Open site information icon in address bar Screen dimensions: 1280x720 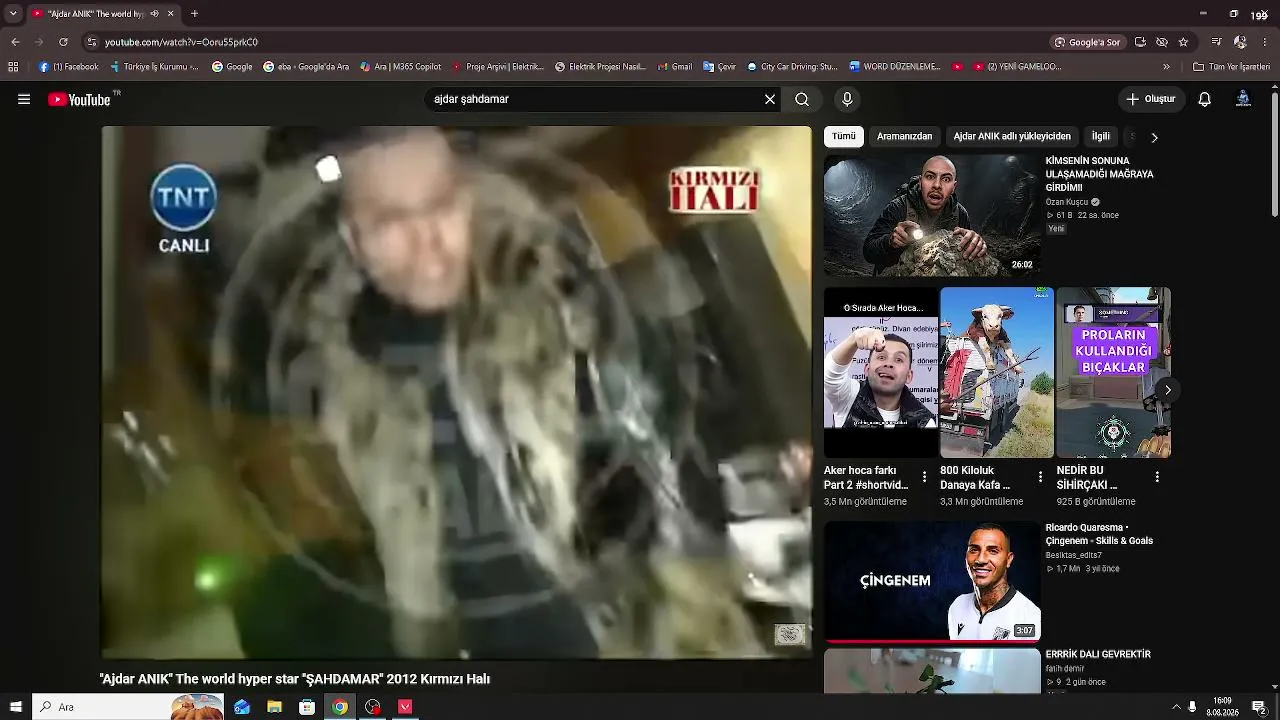point(92,42)
